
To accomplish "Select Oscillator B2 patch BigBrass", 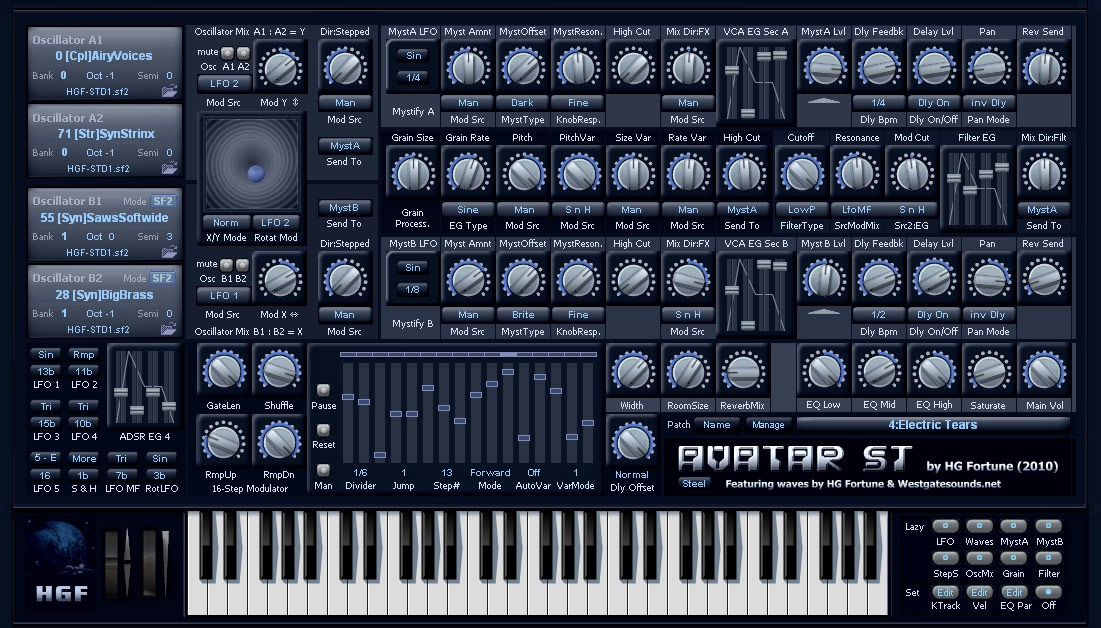I will [x=104, y=295].
